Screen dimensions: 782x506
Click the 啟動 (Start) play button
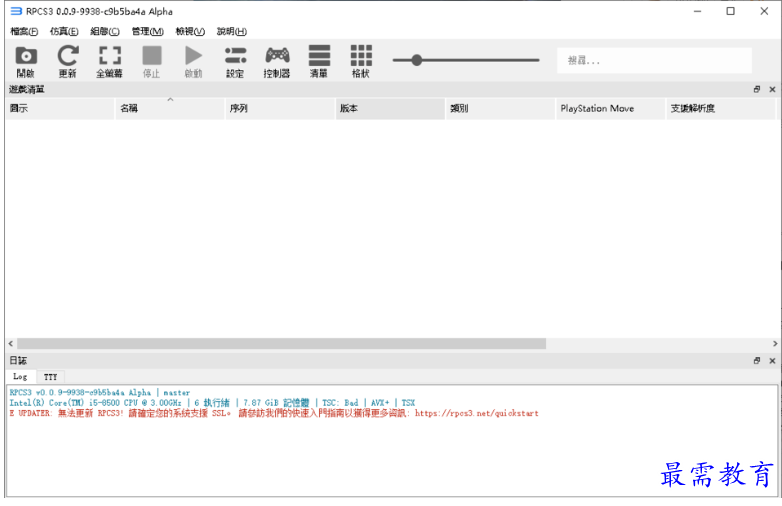[194, 61]
